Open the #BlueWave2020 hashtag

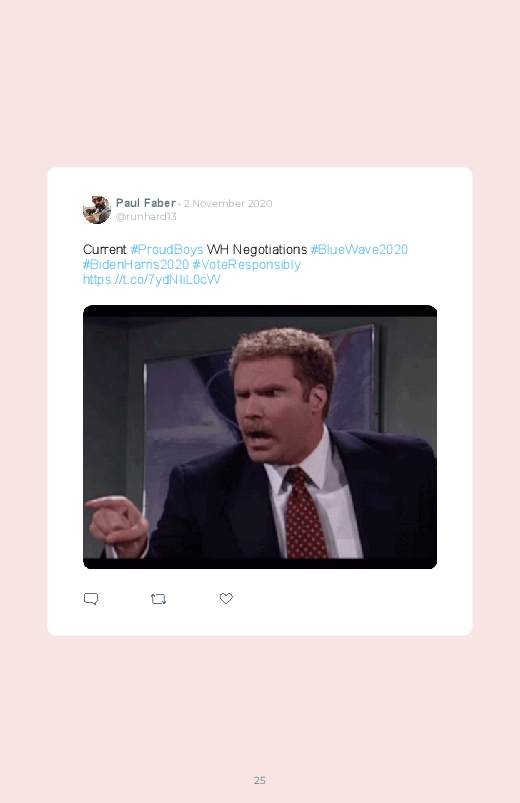[359, 249]
